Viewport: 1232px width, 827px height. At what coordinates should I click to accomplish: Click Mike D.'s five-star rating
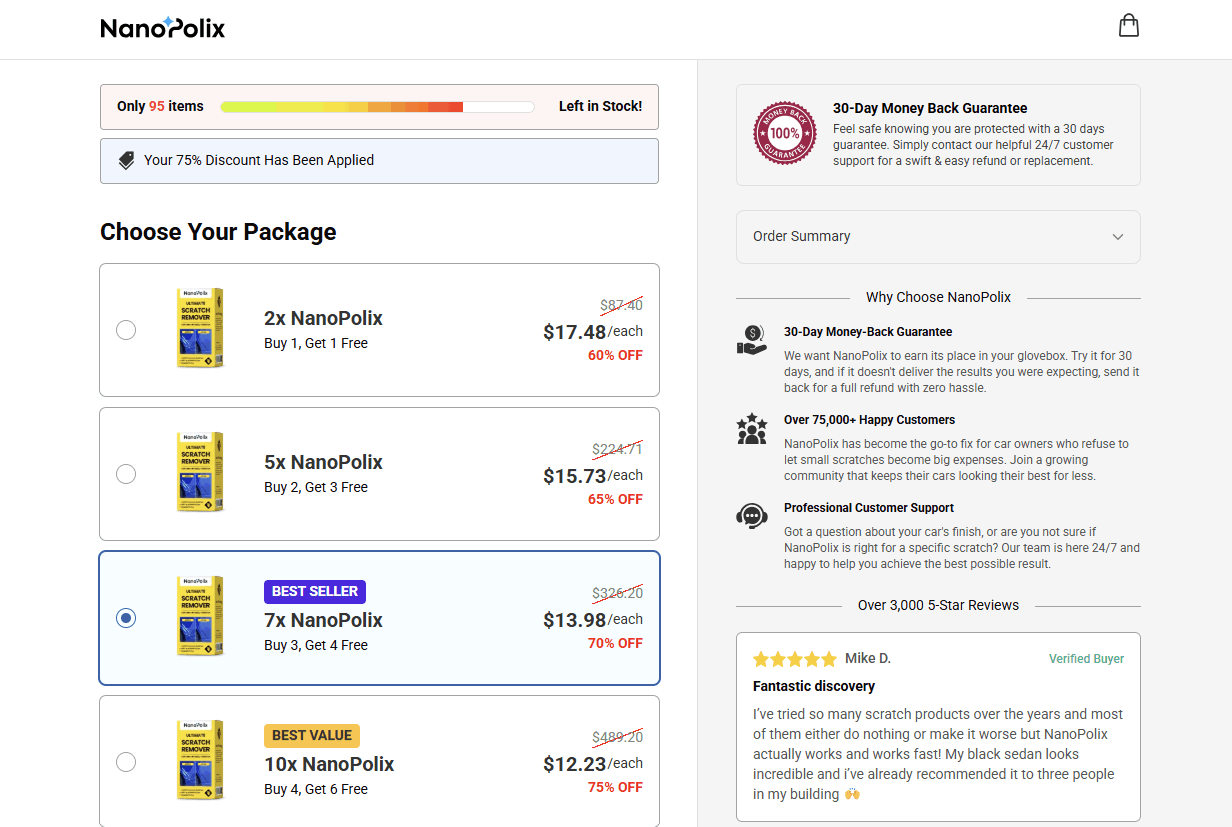click(795, 659)
